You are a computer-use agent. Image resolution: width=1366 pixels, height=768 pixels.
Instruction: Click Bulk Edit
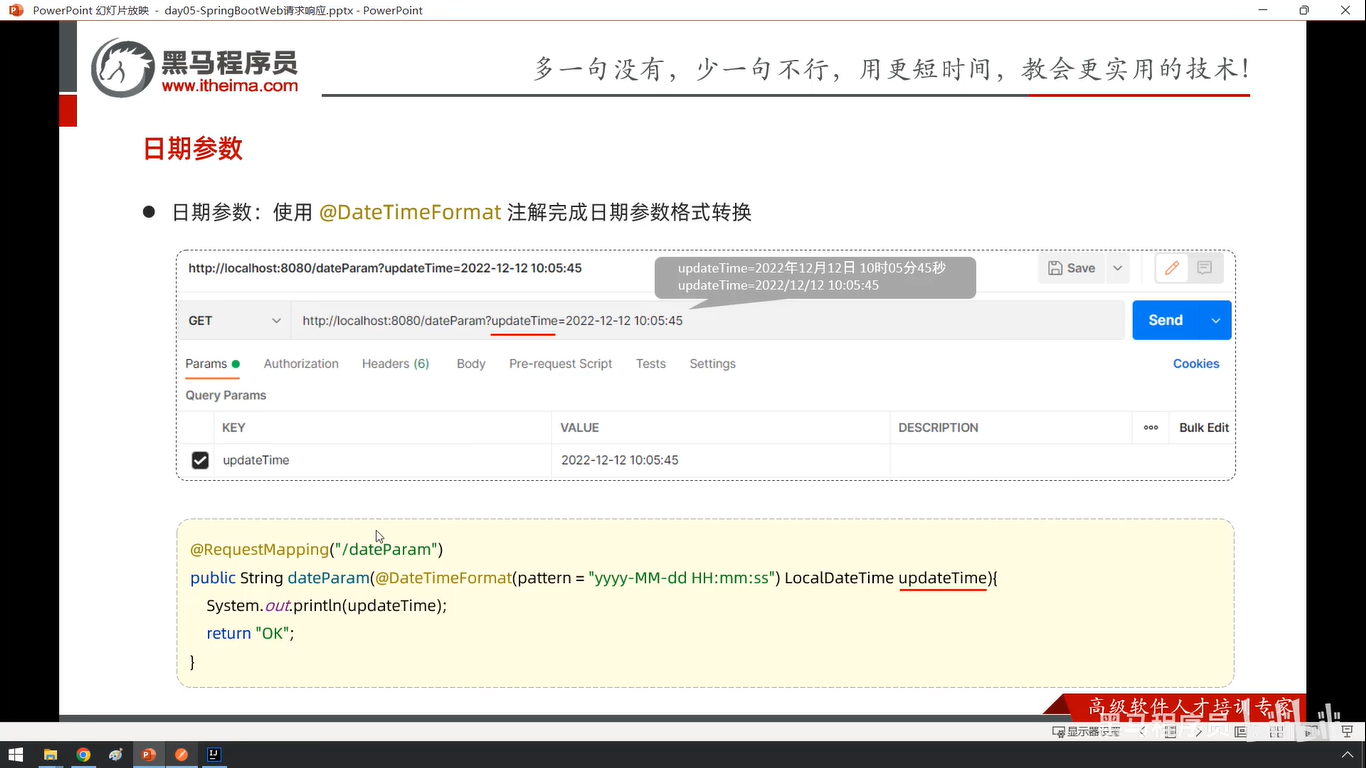point(1204,427)
